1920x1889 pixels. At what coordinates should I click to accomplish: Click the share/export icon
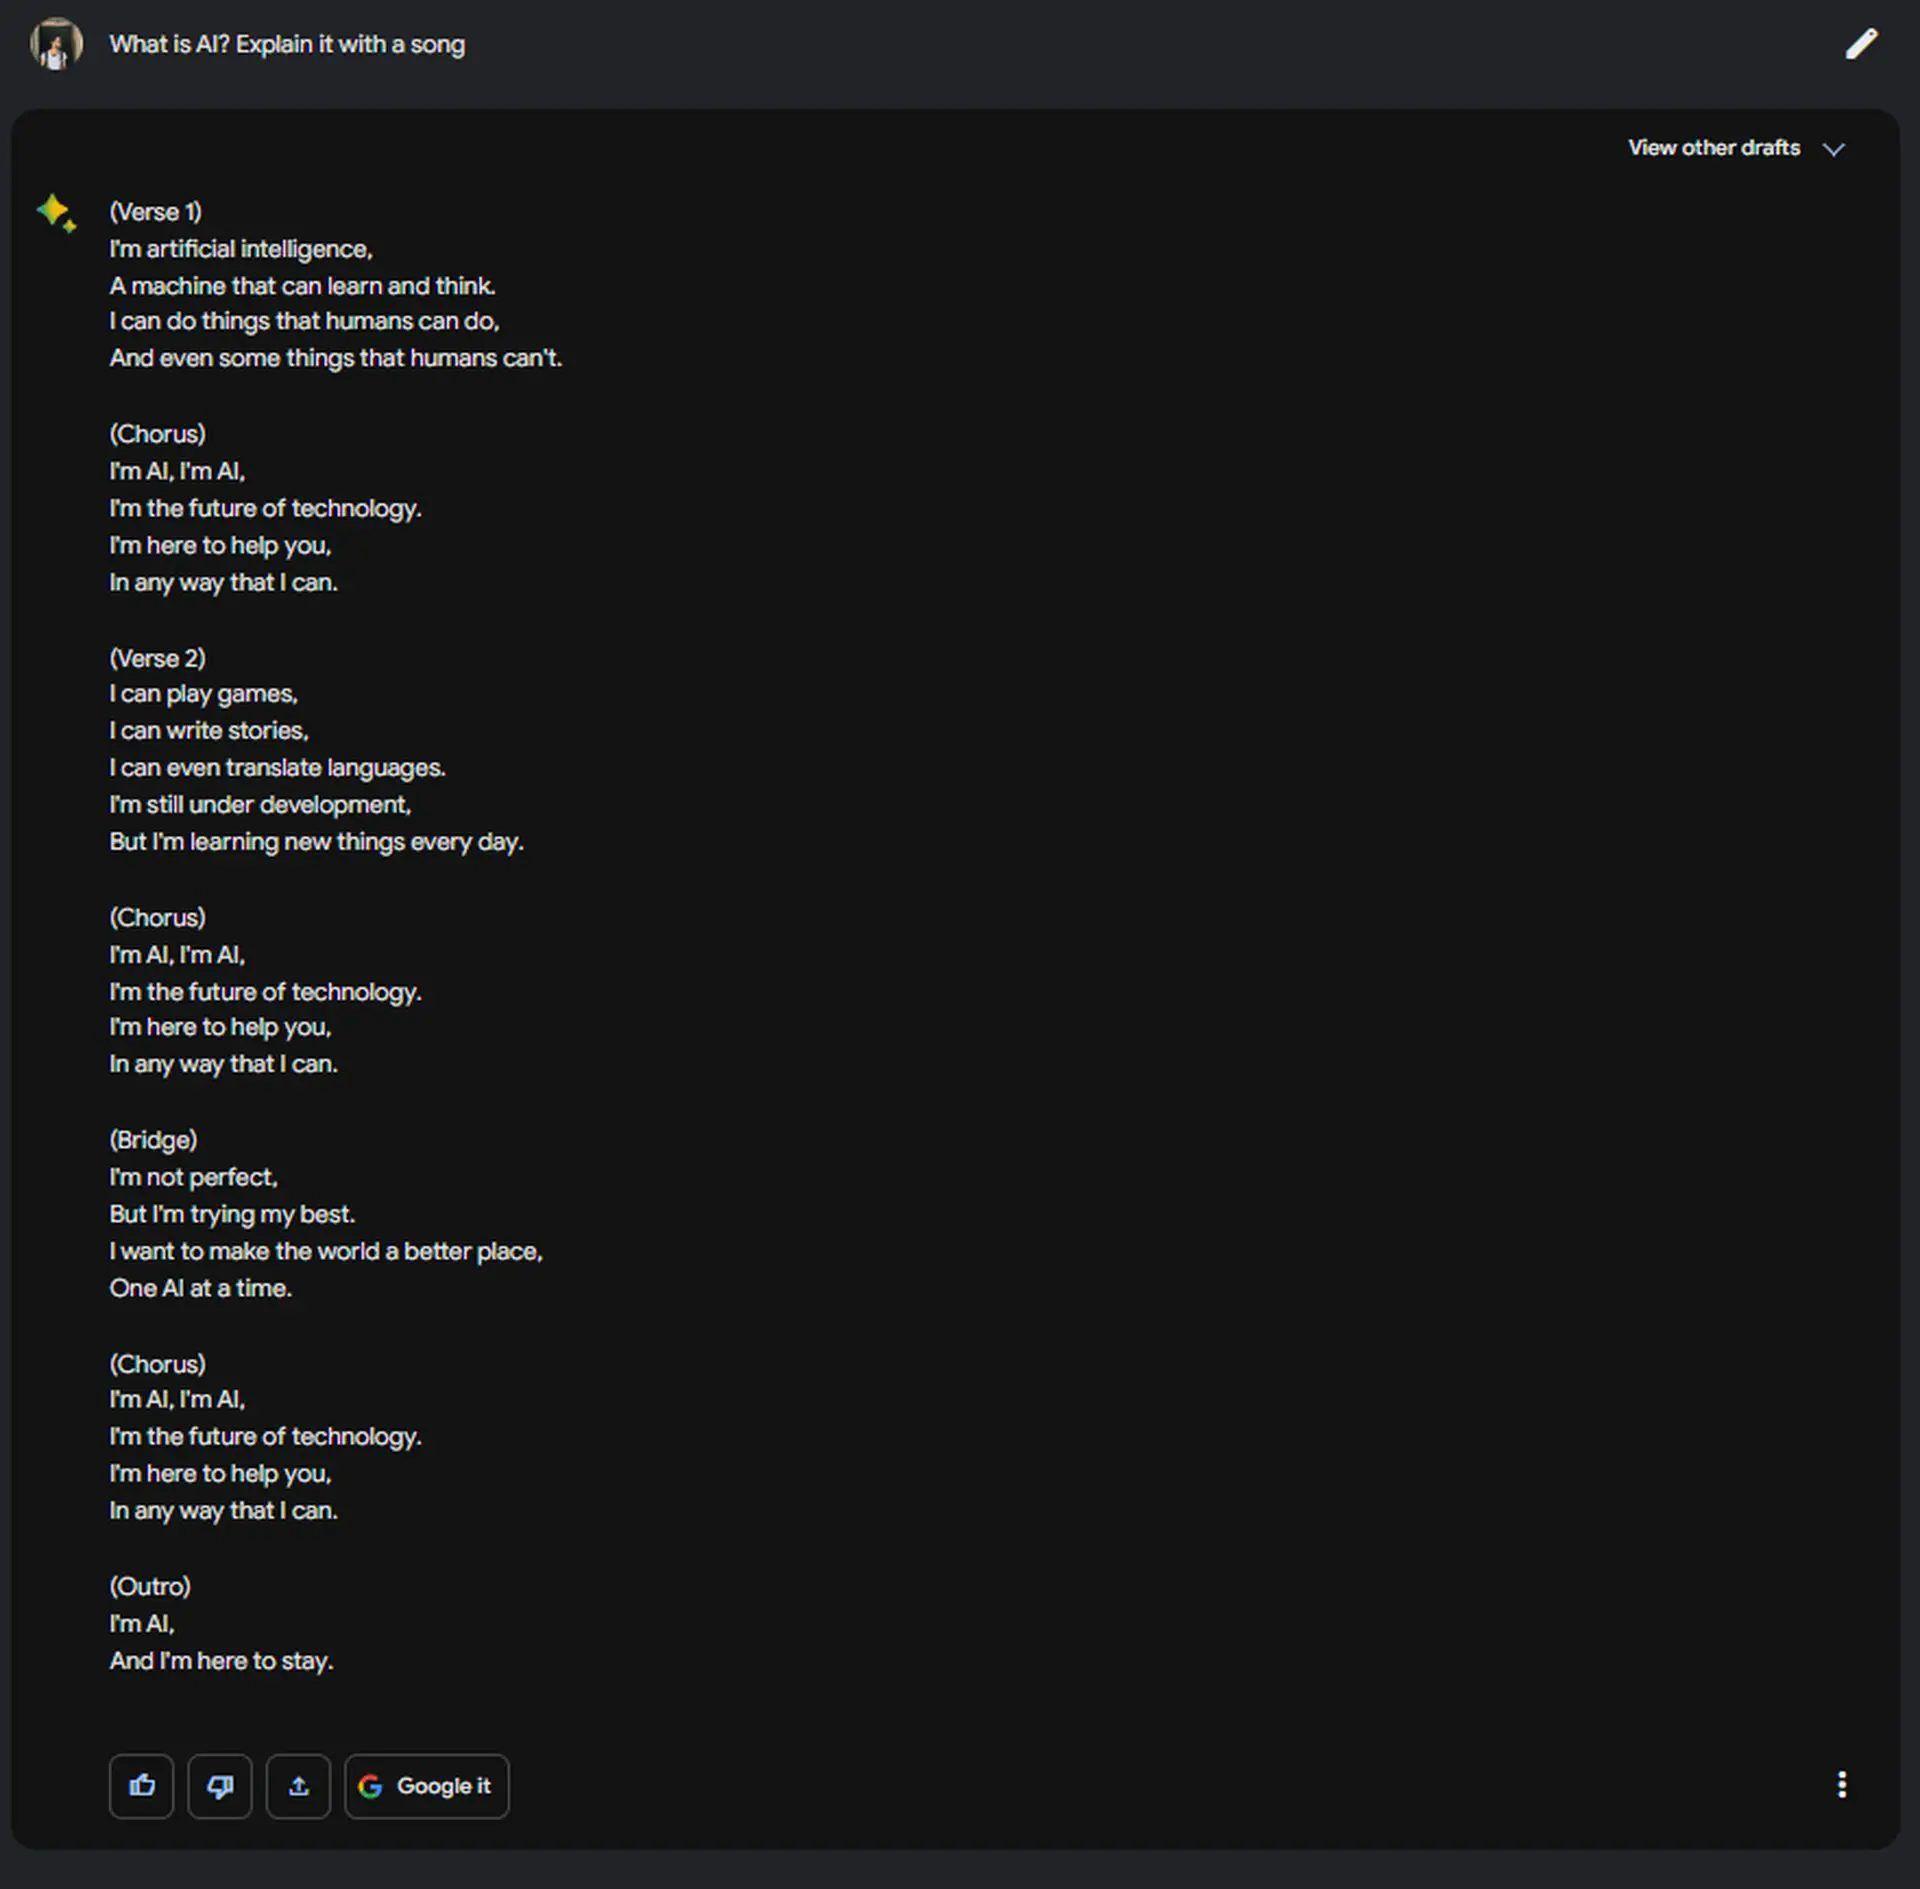pyautogui.click(x=298, y=1785)
